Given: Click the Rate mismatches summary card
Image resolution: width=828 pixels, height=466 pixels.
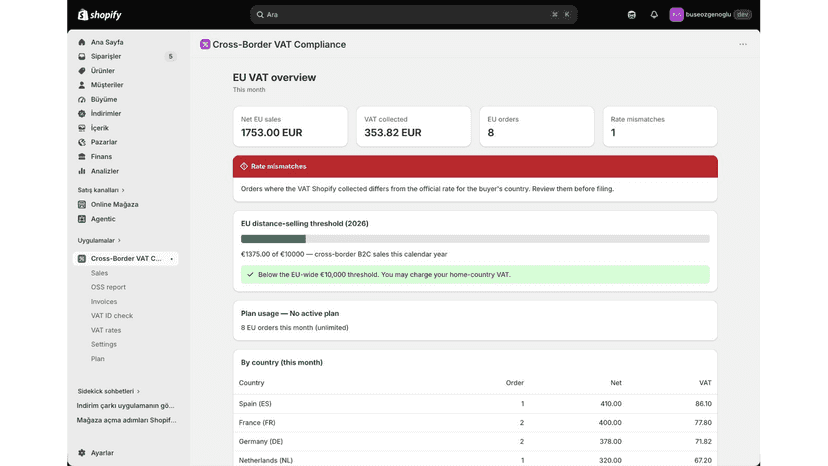Looking at the screenshot, I should click(660, 127).
